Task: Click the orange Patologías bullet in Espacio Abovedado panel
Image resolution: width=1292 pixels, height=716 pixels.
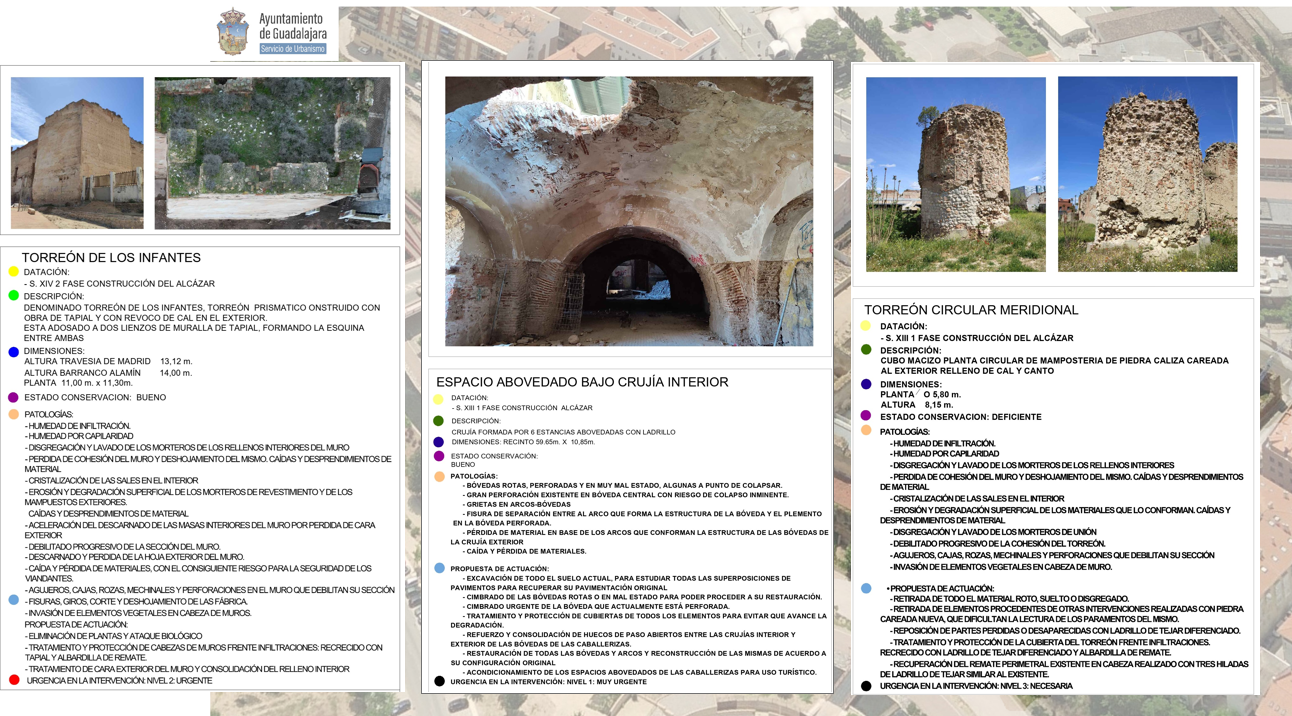Action: (439, 477)
